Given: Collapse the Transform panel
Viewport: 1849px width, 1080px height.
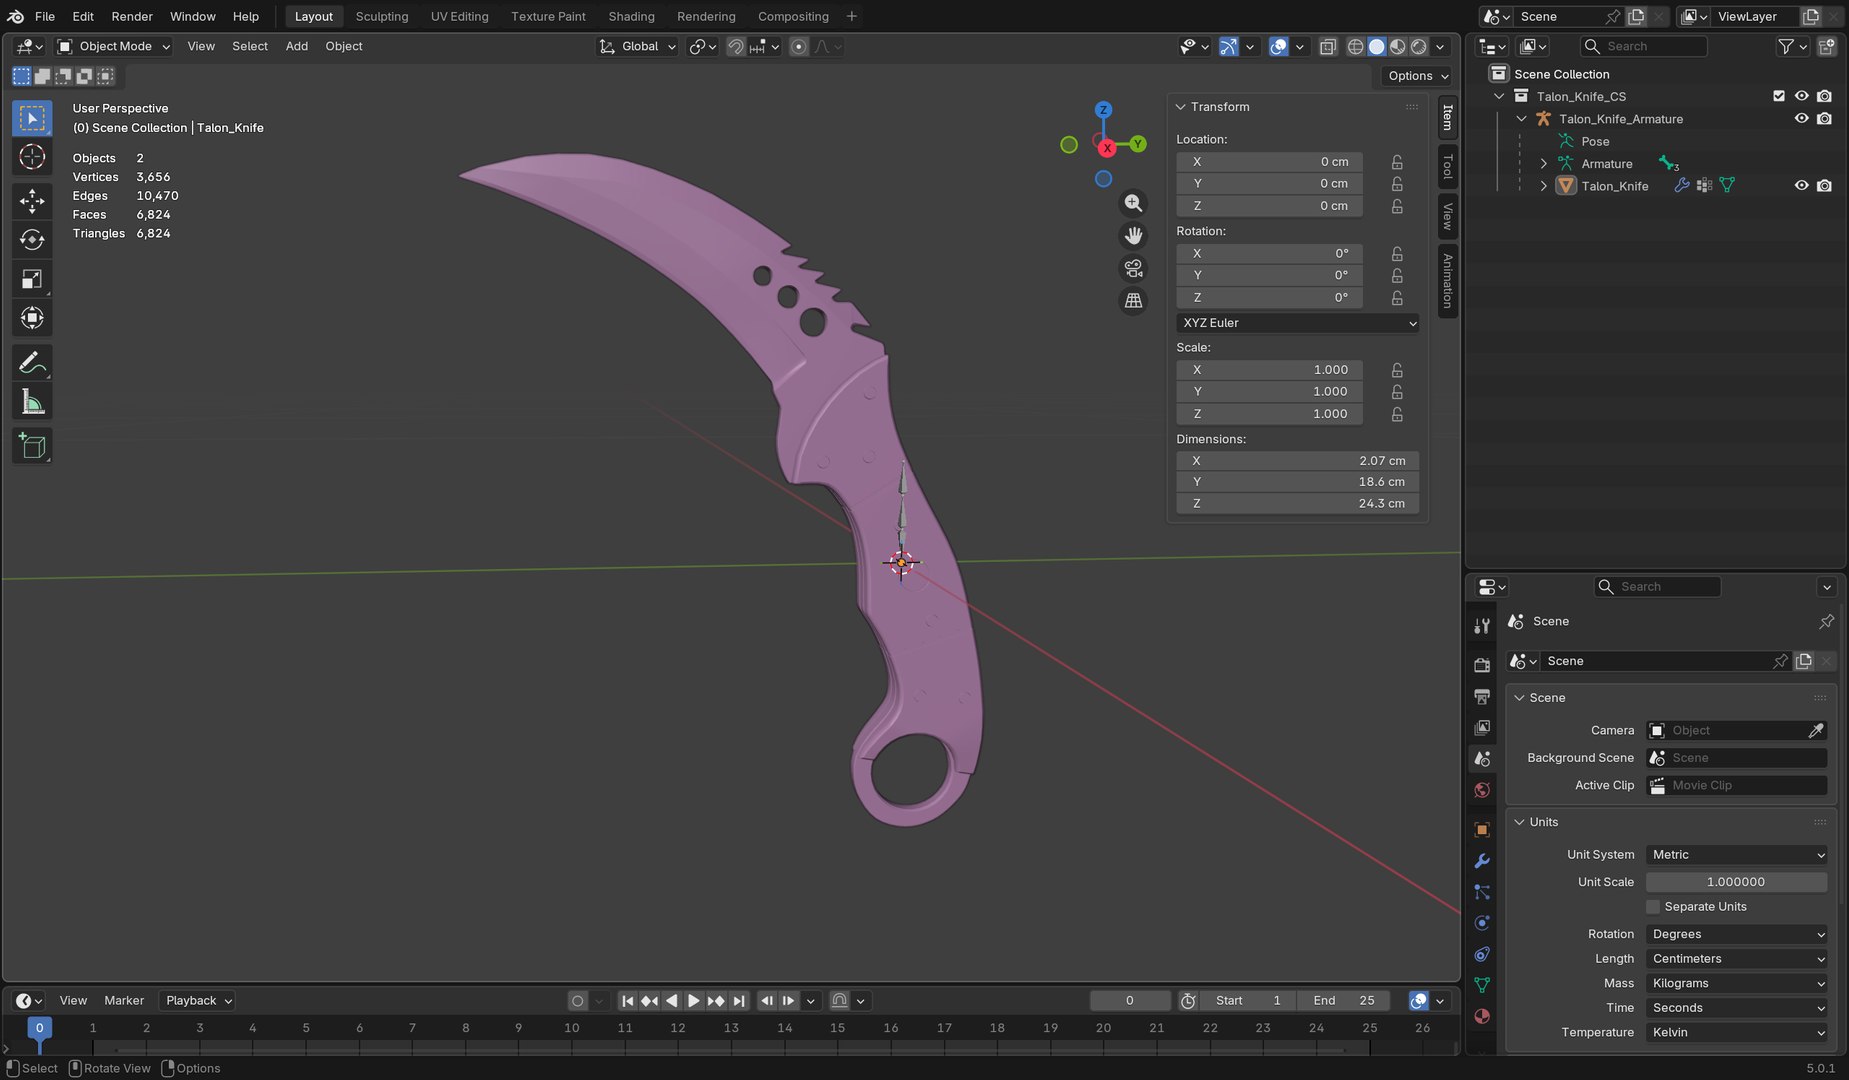Looking at the screenshot, I should [x=1181, y=107].
